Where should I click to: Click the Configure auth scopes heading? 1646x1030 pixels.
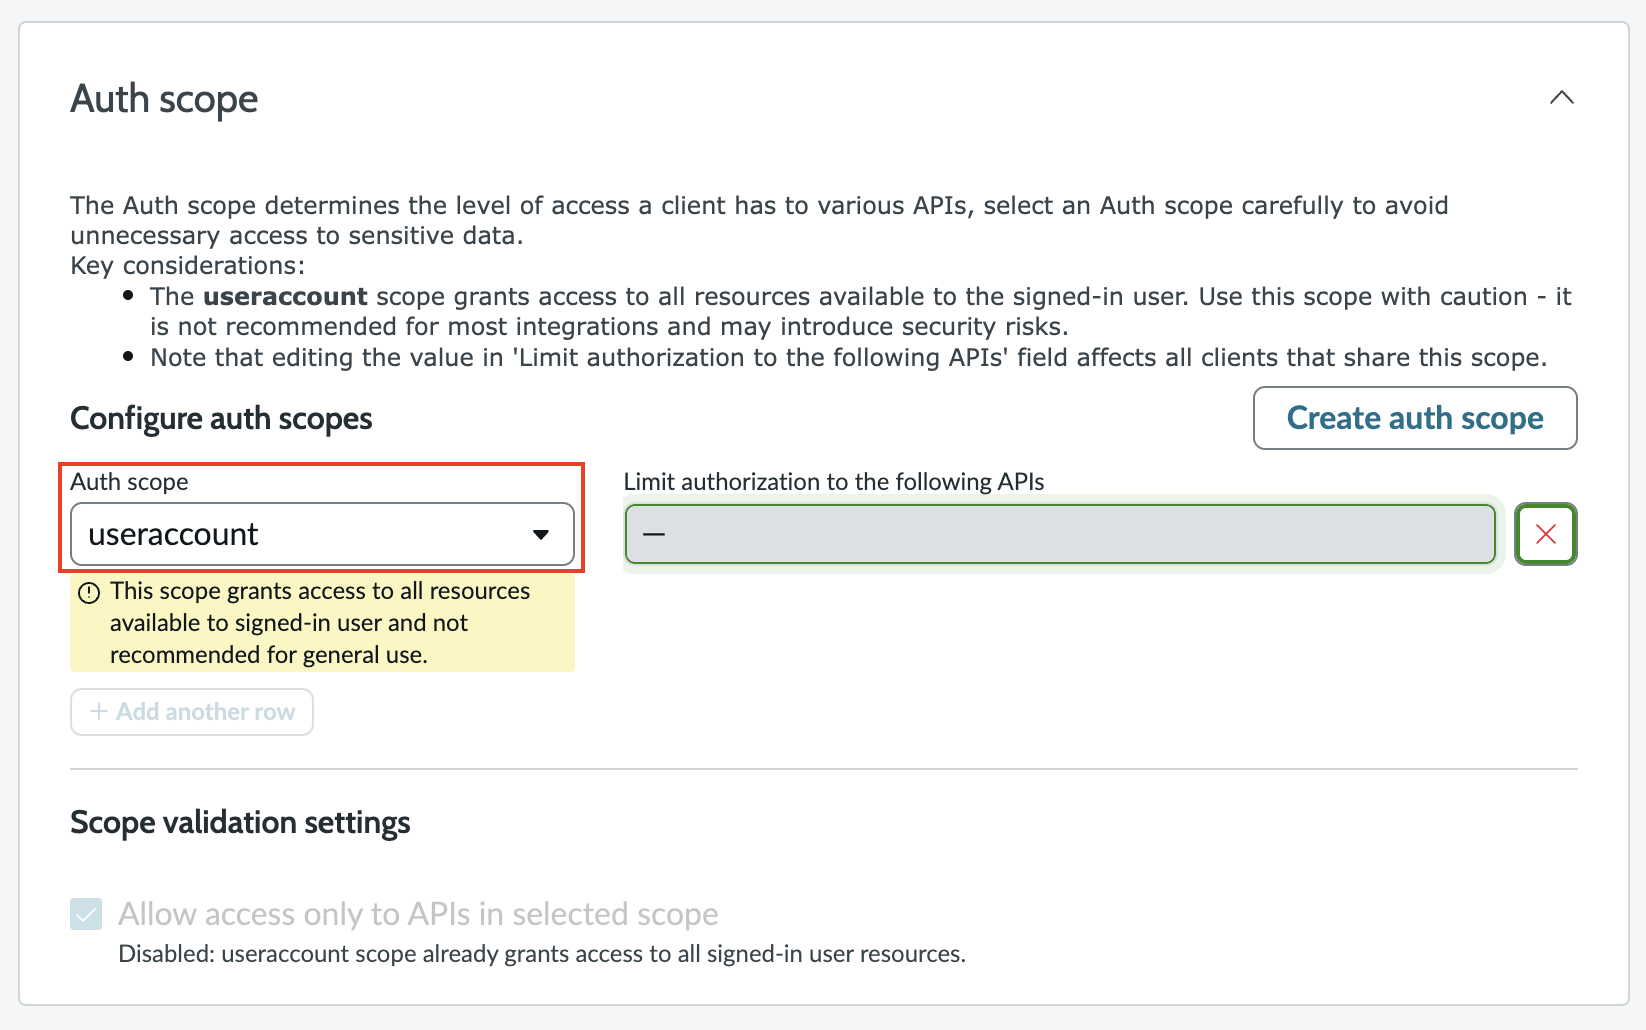(x=221, y=418)
